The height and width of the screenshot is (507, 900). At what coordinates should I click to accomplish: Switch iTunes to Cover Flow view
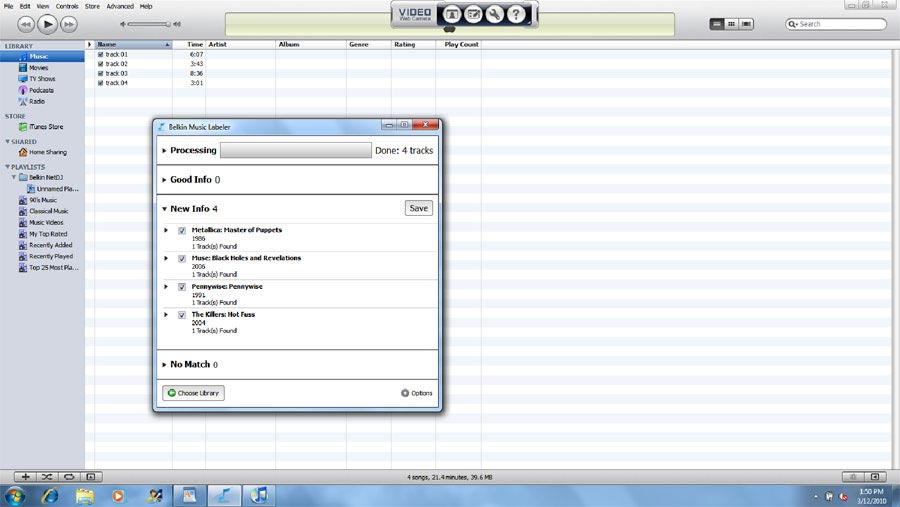(746, 24)
